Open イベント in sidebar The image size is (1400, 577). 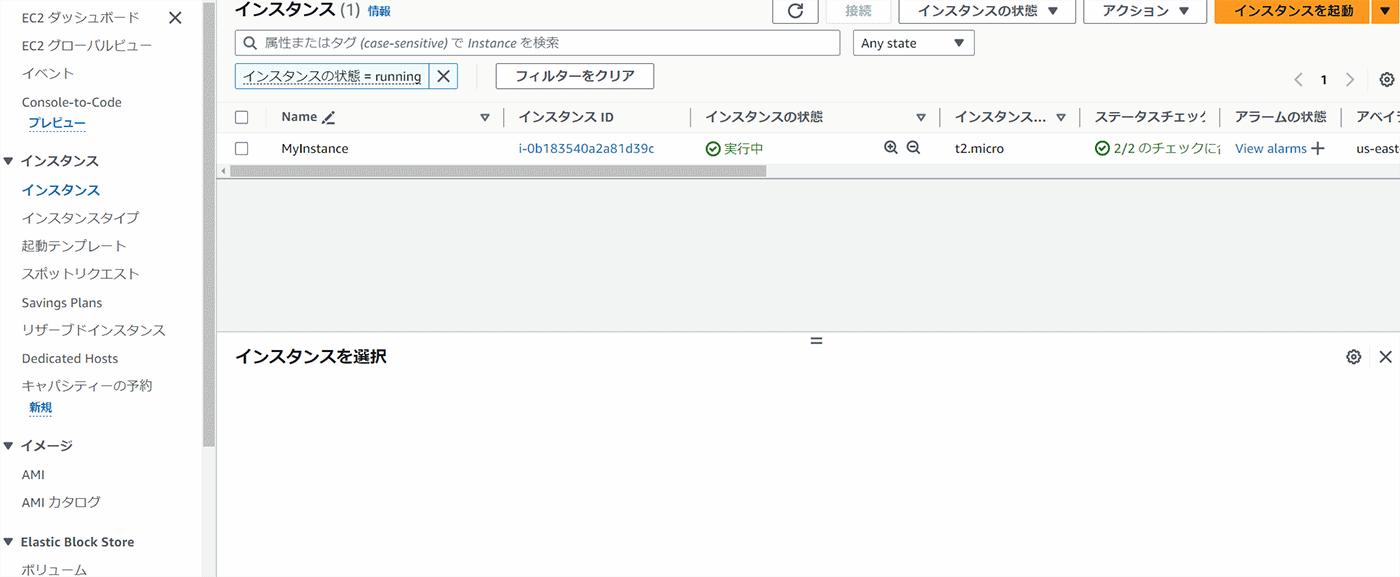(48, 73)
